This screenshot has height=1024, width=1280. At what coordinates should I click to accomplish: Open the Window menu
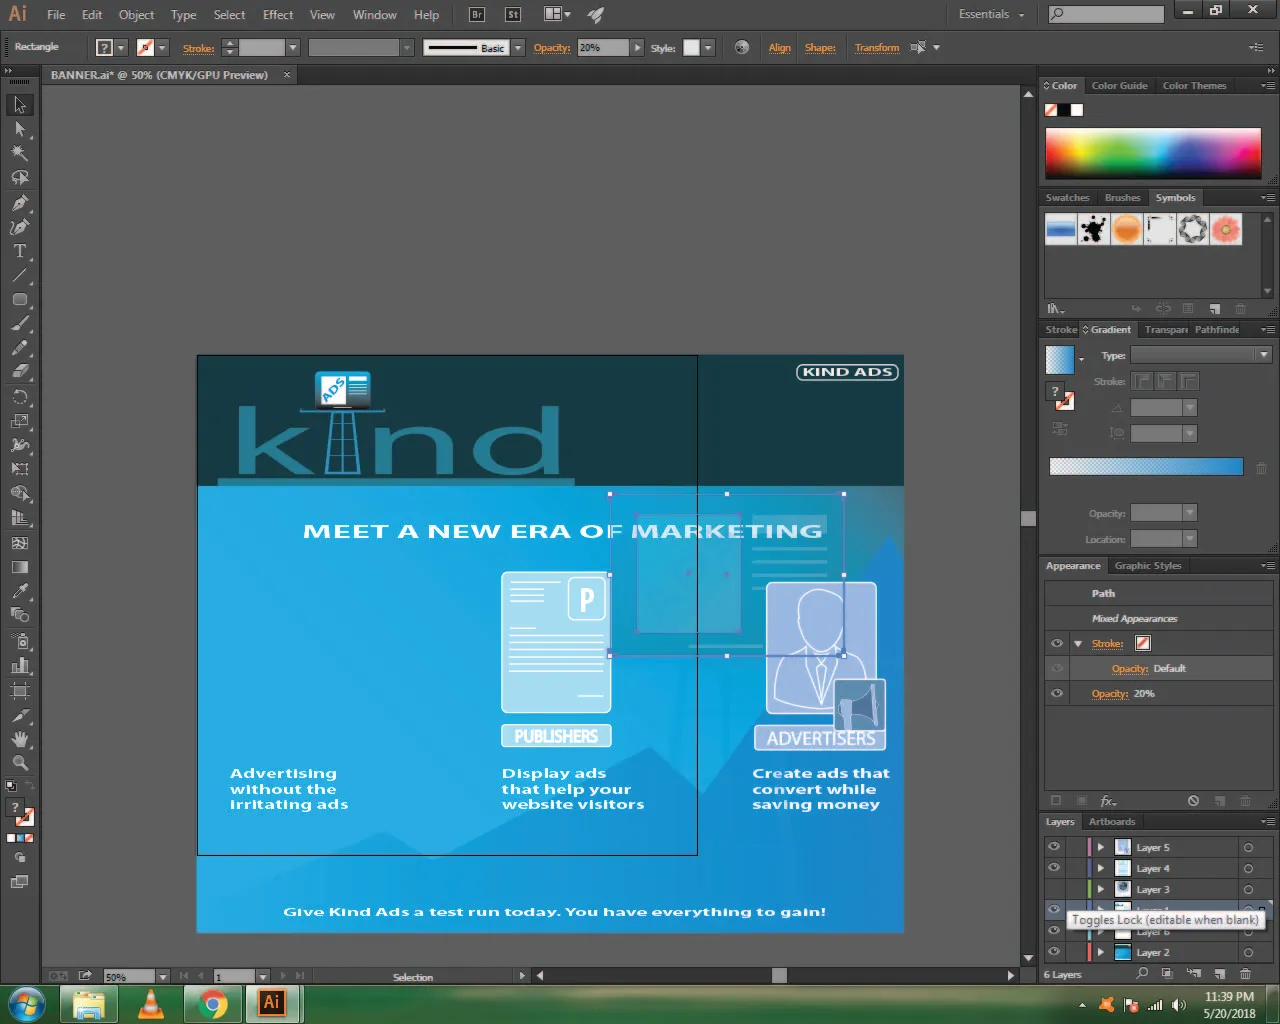pos(374,14)
